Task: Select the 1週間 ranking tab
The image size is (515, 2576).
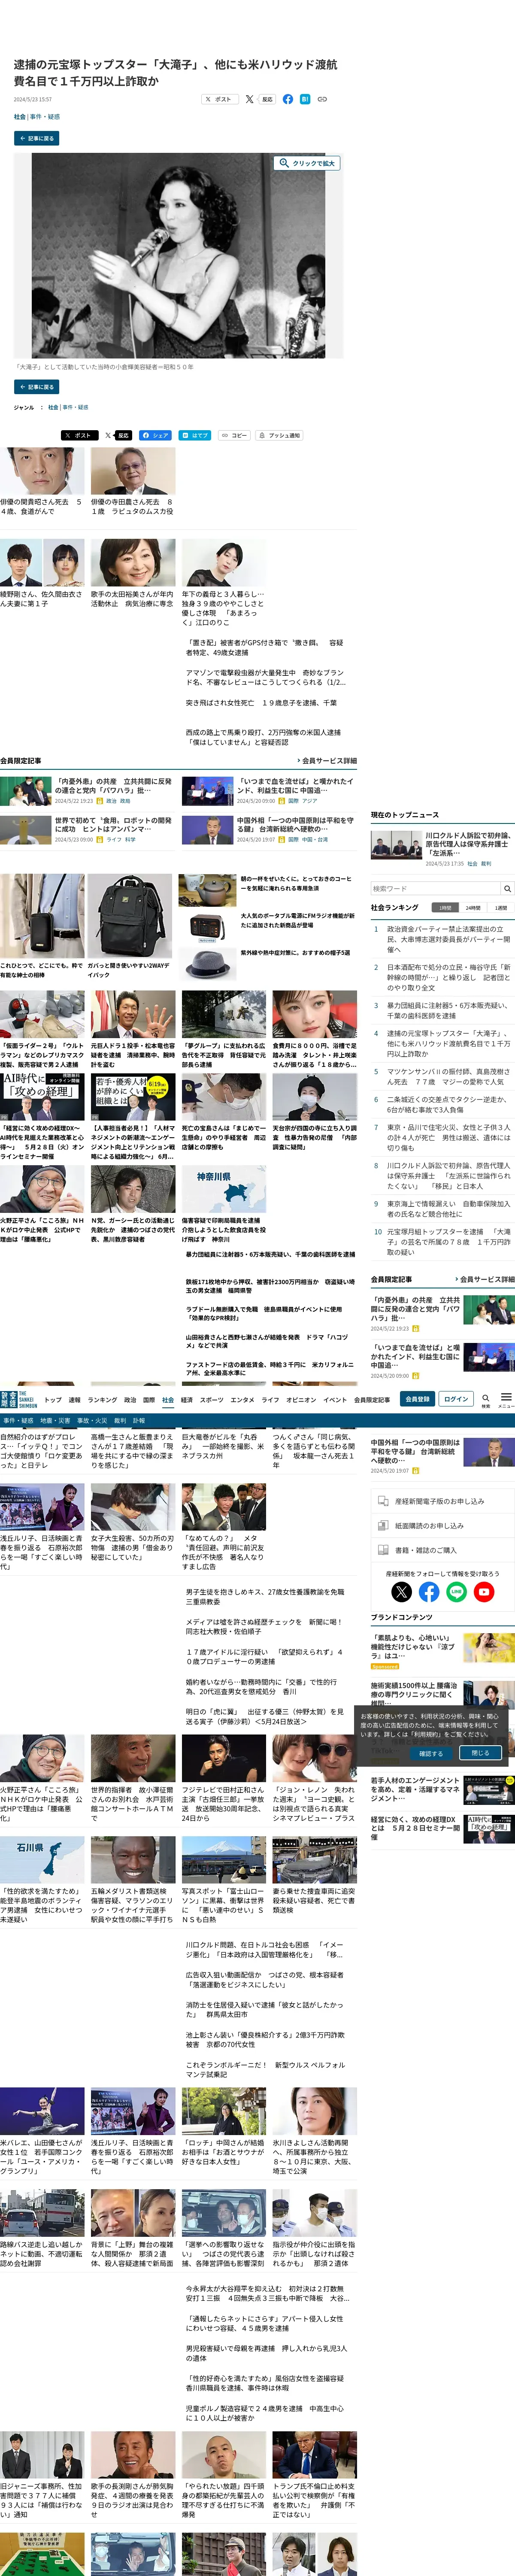Action: pyautogui.click(x=501, y=908)
